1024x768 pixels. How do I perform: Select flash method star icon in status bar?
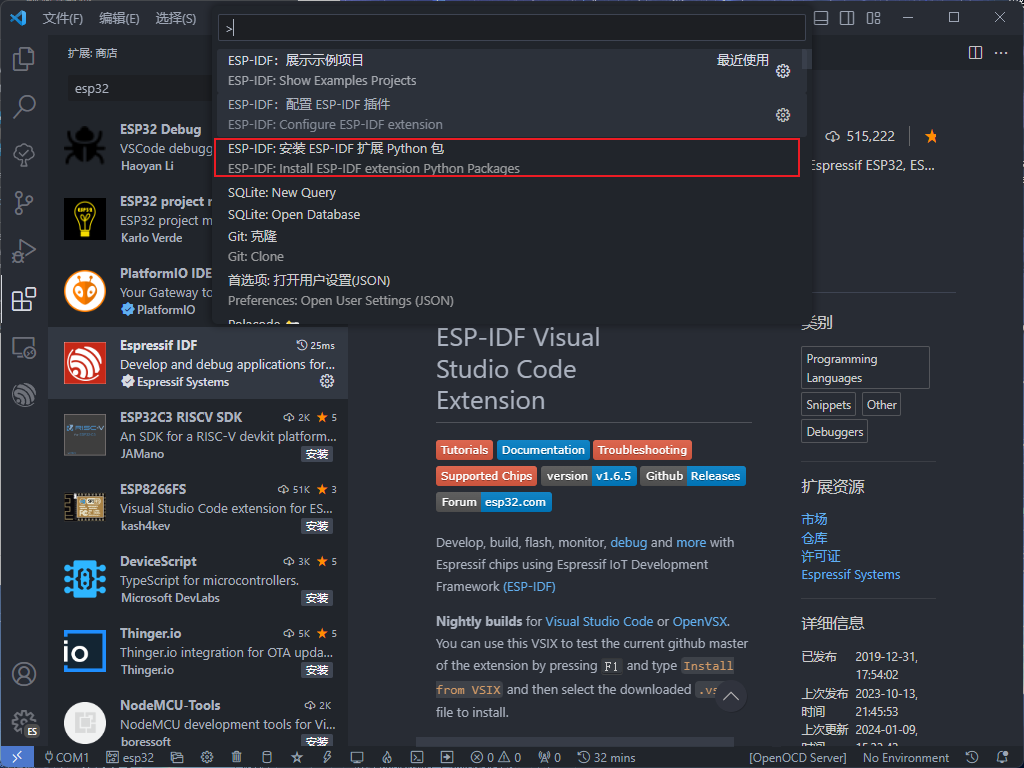point(297,758)
